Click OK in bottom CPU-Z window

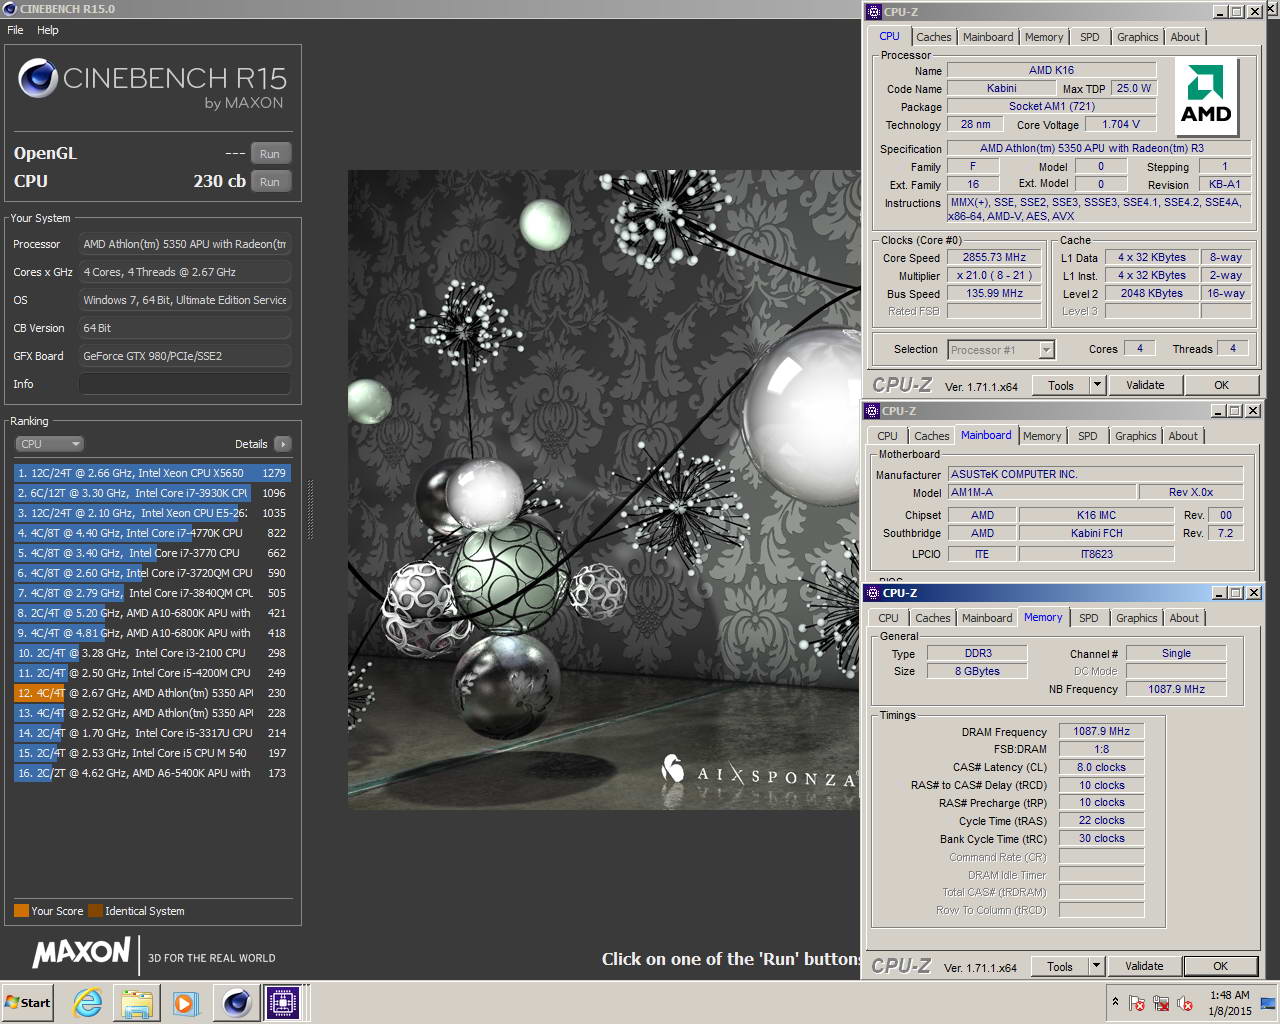click(x=1220, y=966)
